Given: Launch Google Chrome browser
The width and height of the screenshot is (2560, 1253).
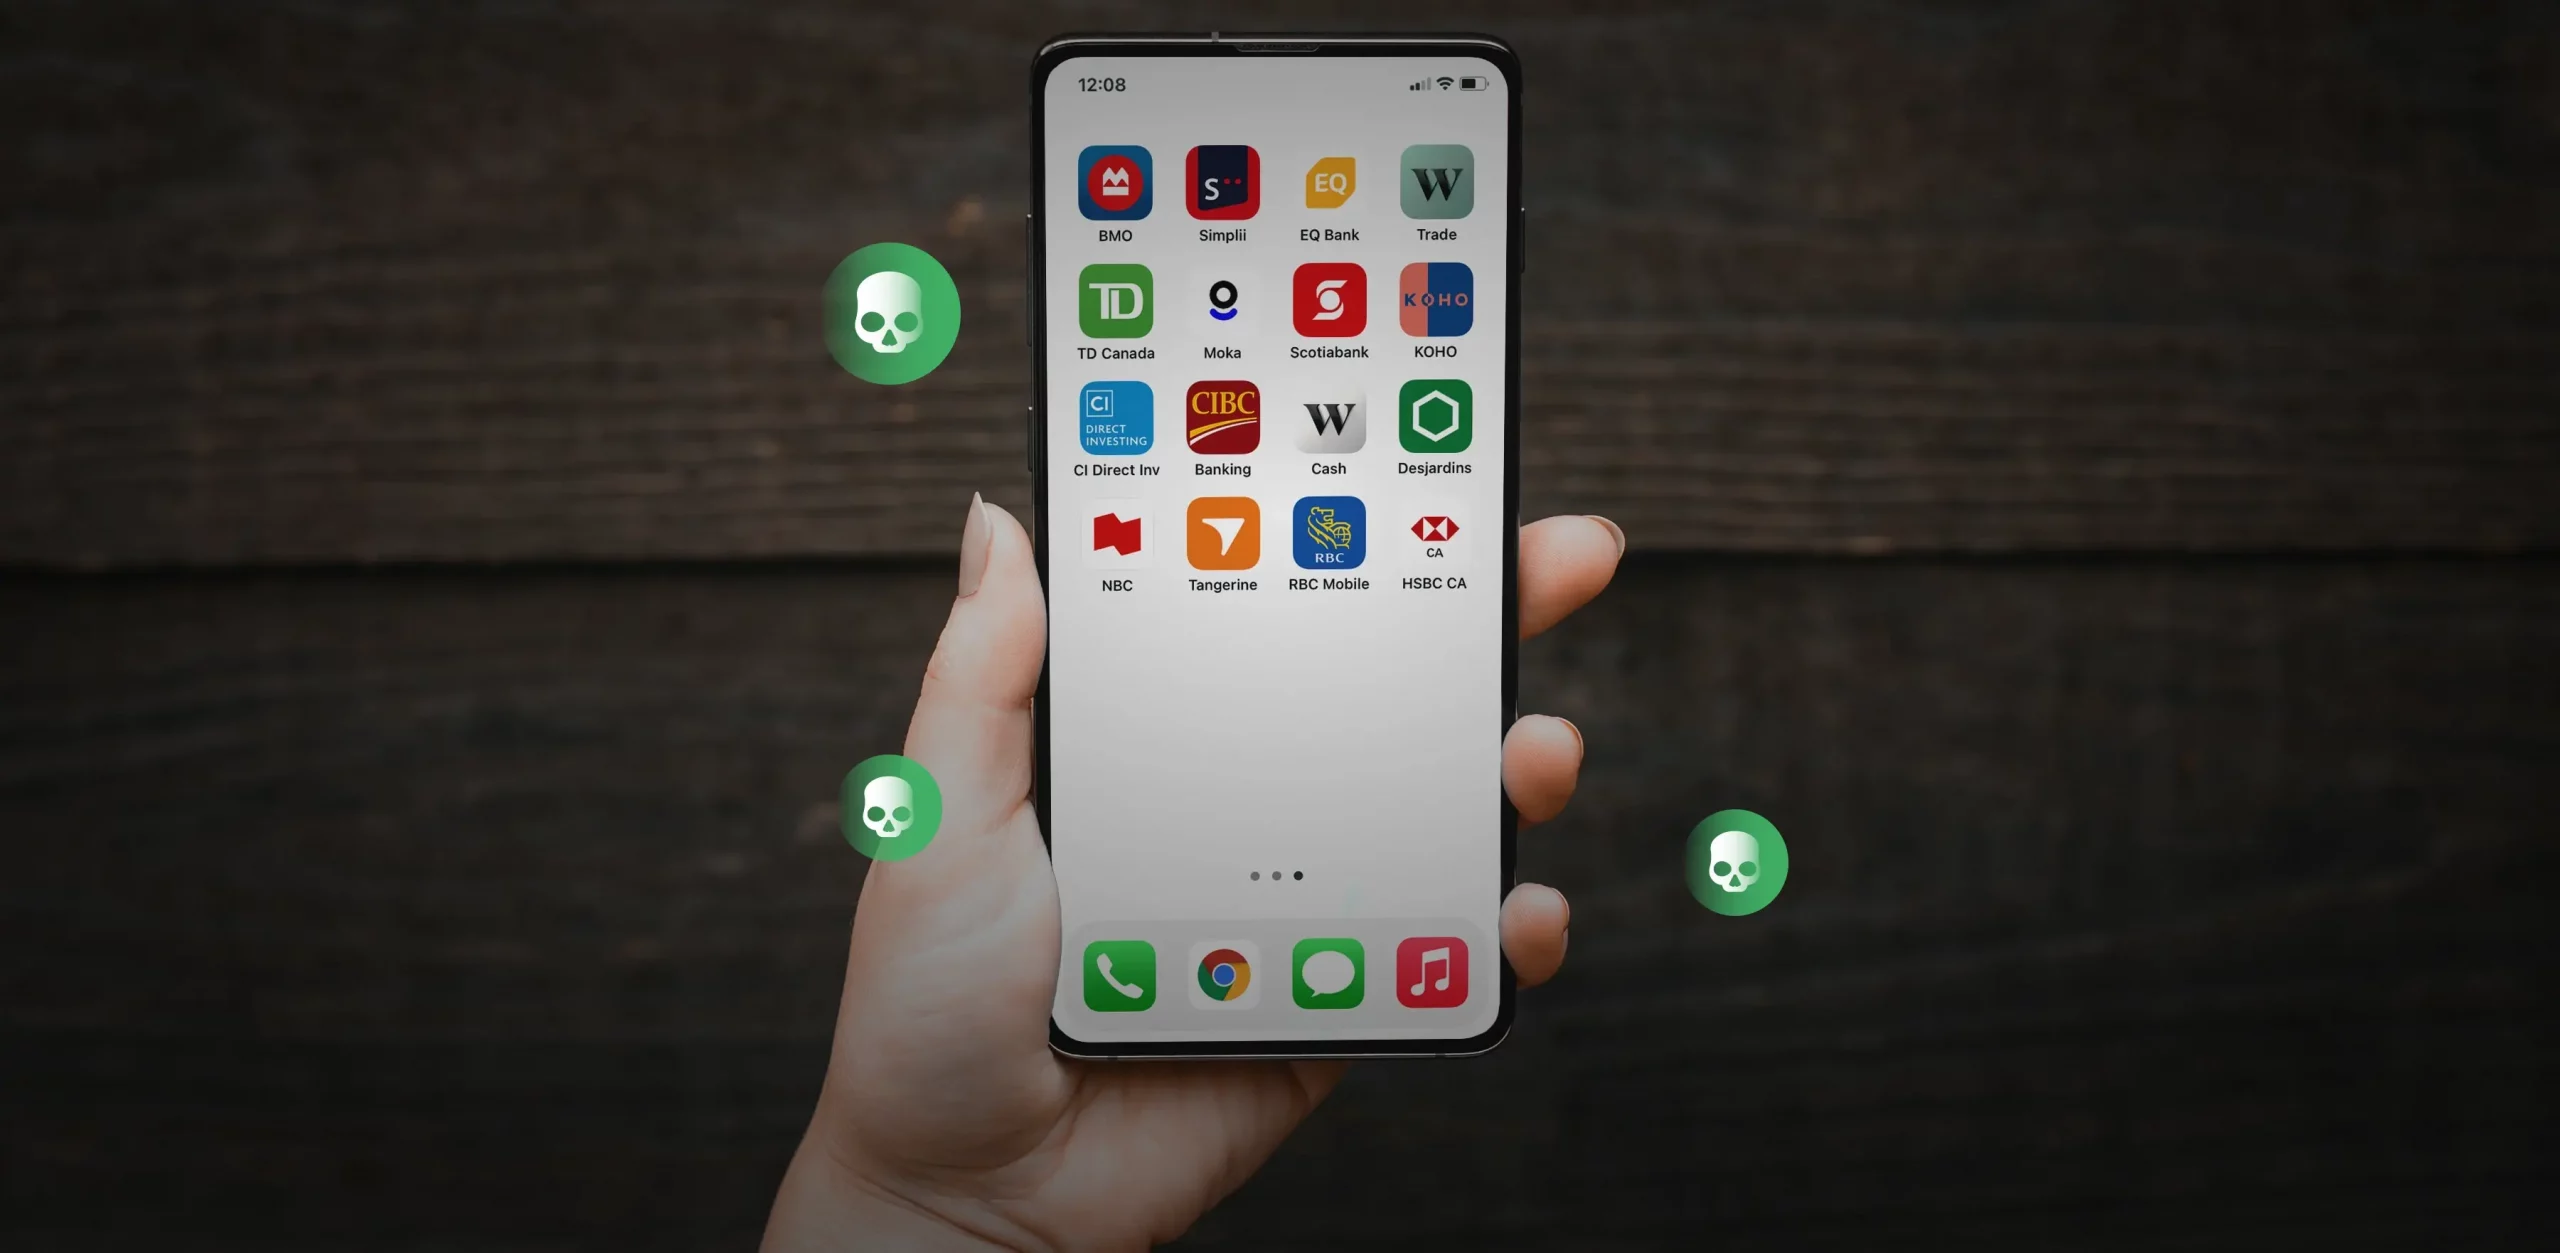Looking at the screenshot, I should pyautogui.click(x=1223, y=975).
